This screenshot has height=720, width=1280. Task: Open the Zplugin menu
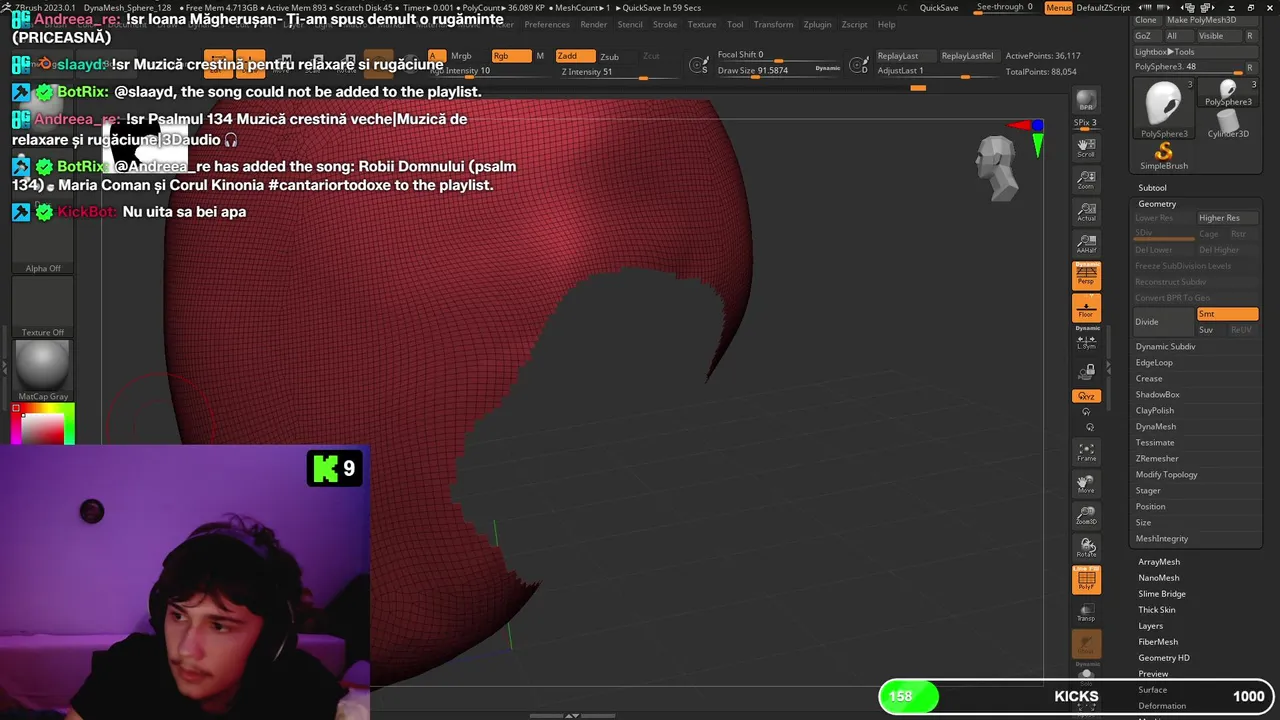817,24
